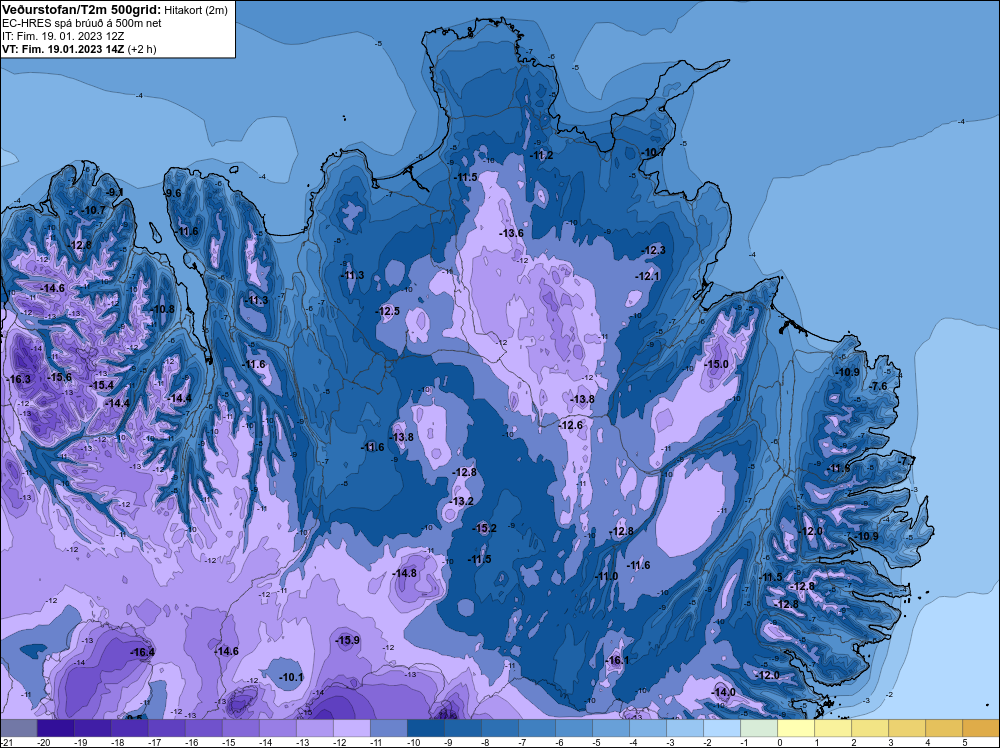This screenshot has width=1000, height=748.
Task: Select the legend swatch between -10 and -9
Action: point(425,728)
